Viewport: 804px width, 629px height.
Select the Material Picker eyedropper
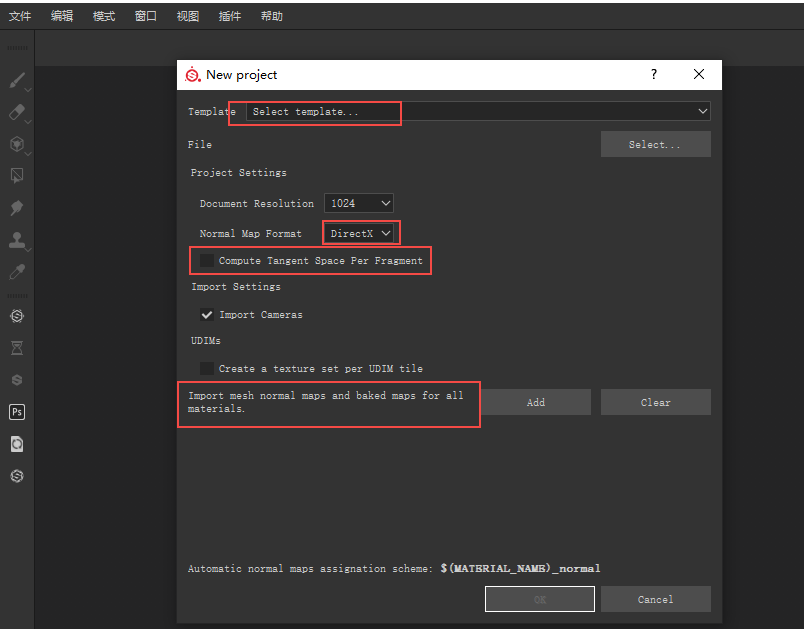point(17,272)
